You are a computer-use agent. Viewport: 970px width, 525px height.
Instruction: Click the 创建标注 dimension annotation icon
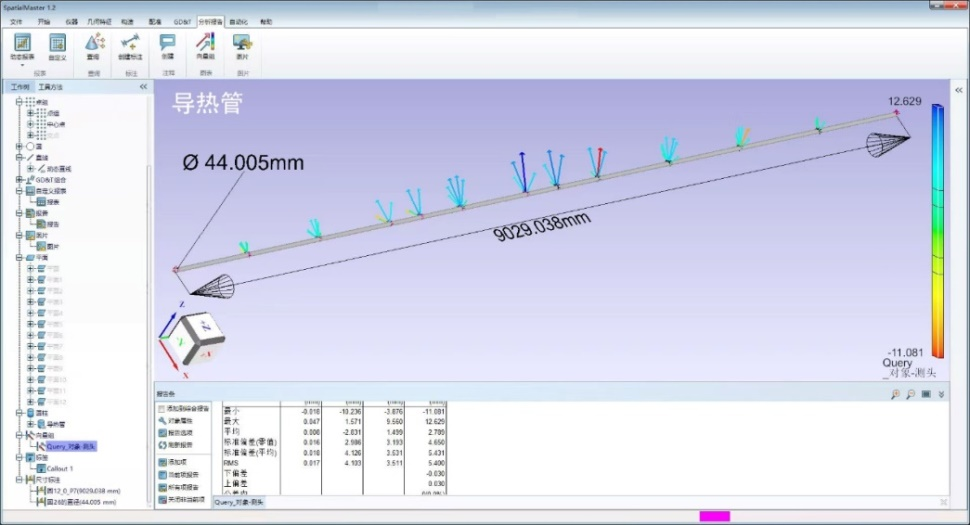click(129, 43)
